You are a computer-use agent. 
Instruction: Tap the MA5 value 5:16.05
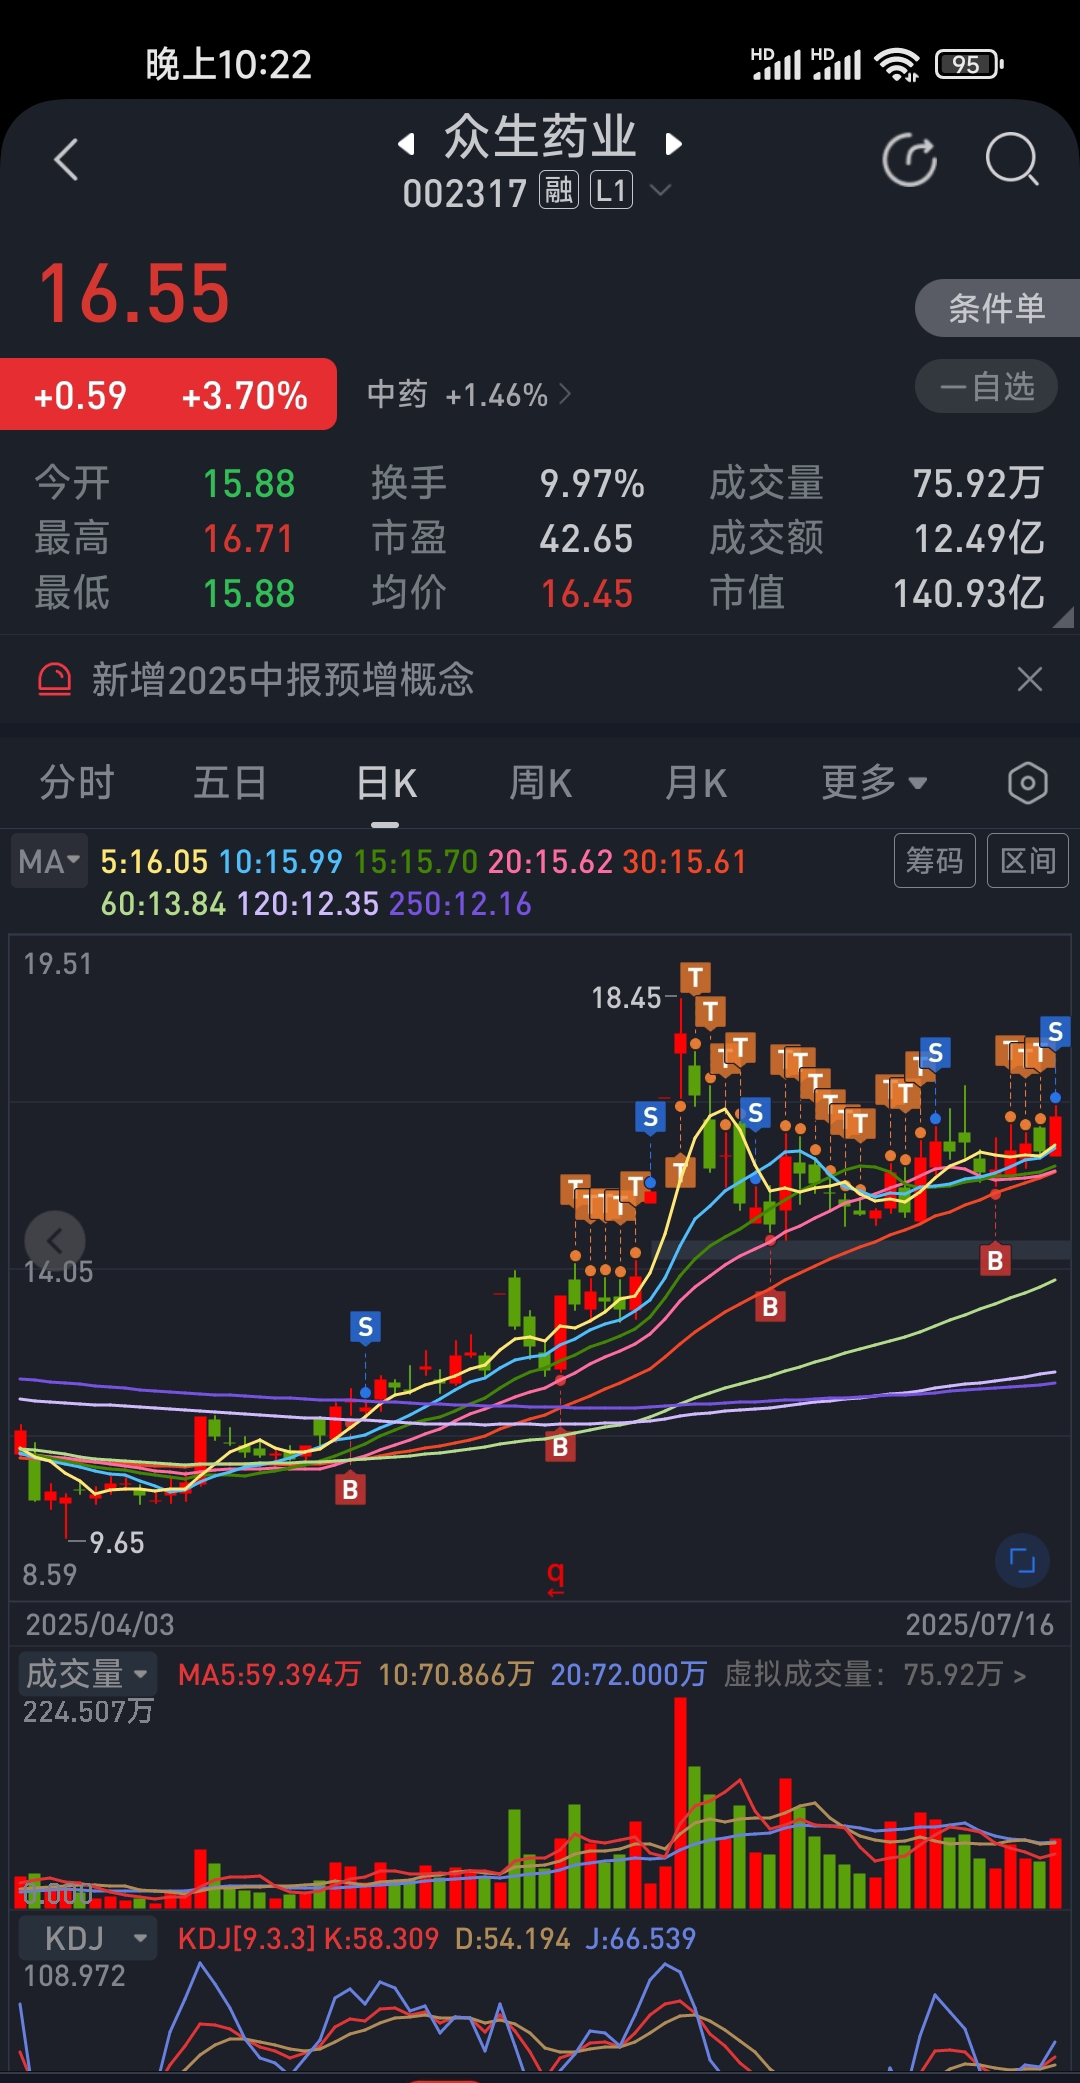click(154, 862)
